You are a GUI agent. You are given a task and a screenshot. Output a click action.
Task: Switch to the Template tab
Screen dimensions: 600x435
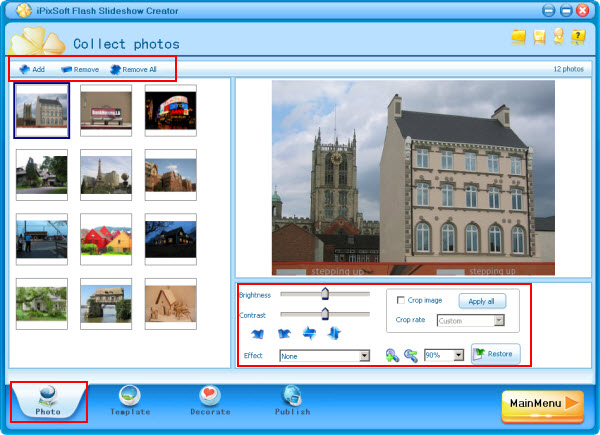(x=130, y=400)
